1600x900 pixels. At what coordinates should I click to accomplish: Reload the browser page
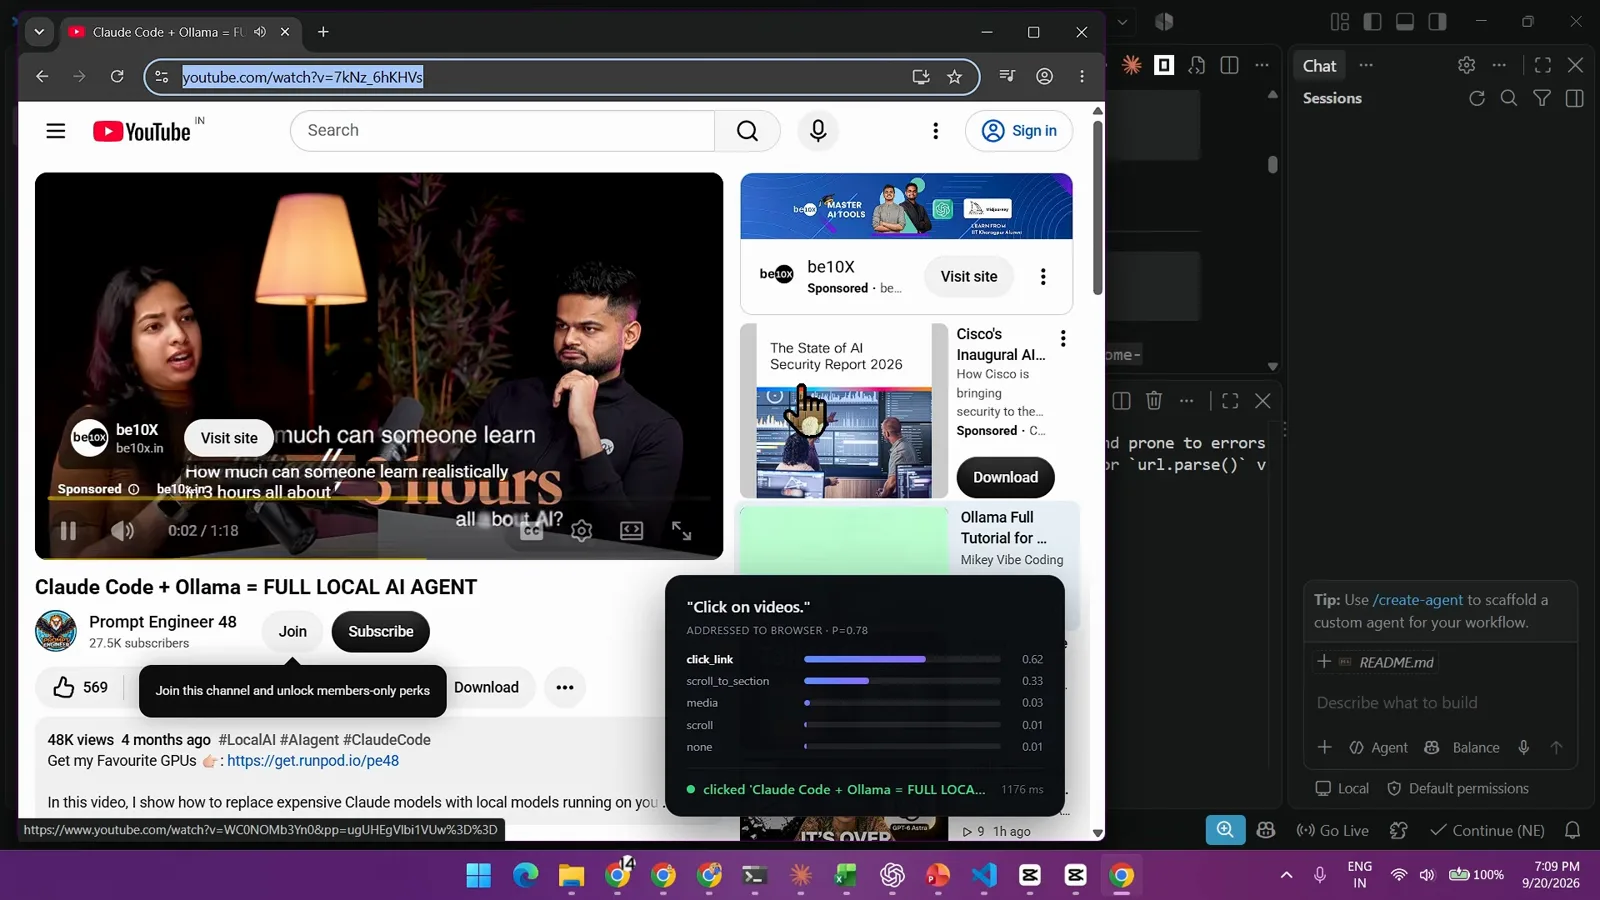pos(117,77)
